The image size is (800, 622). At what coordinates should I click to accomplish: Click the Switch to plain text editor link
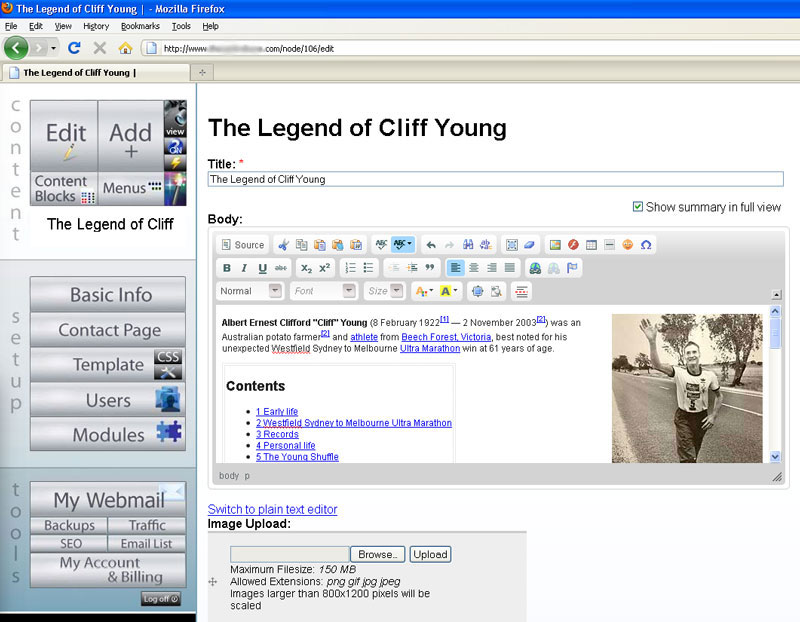point(272,509)
